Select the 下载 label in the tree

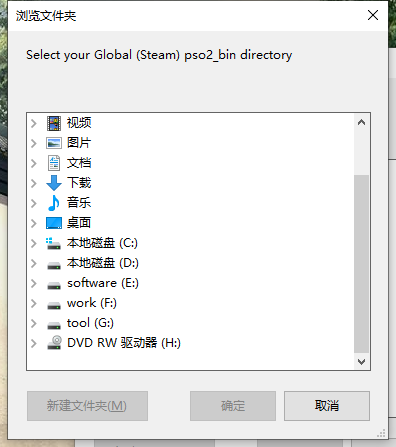tap(79, 183)
